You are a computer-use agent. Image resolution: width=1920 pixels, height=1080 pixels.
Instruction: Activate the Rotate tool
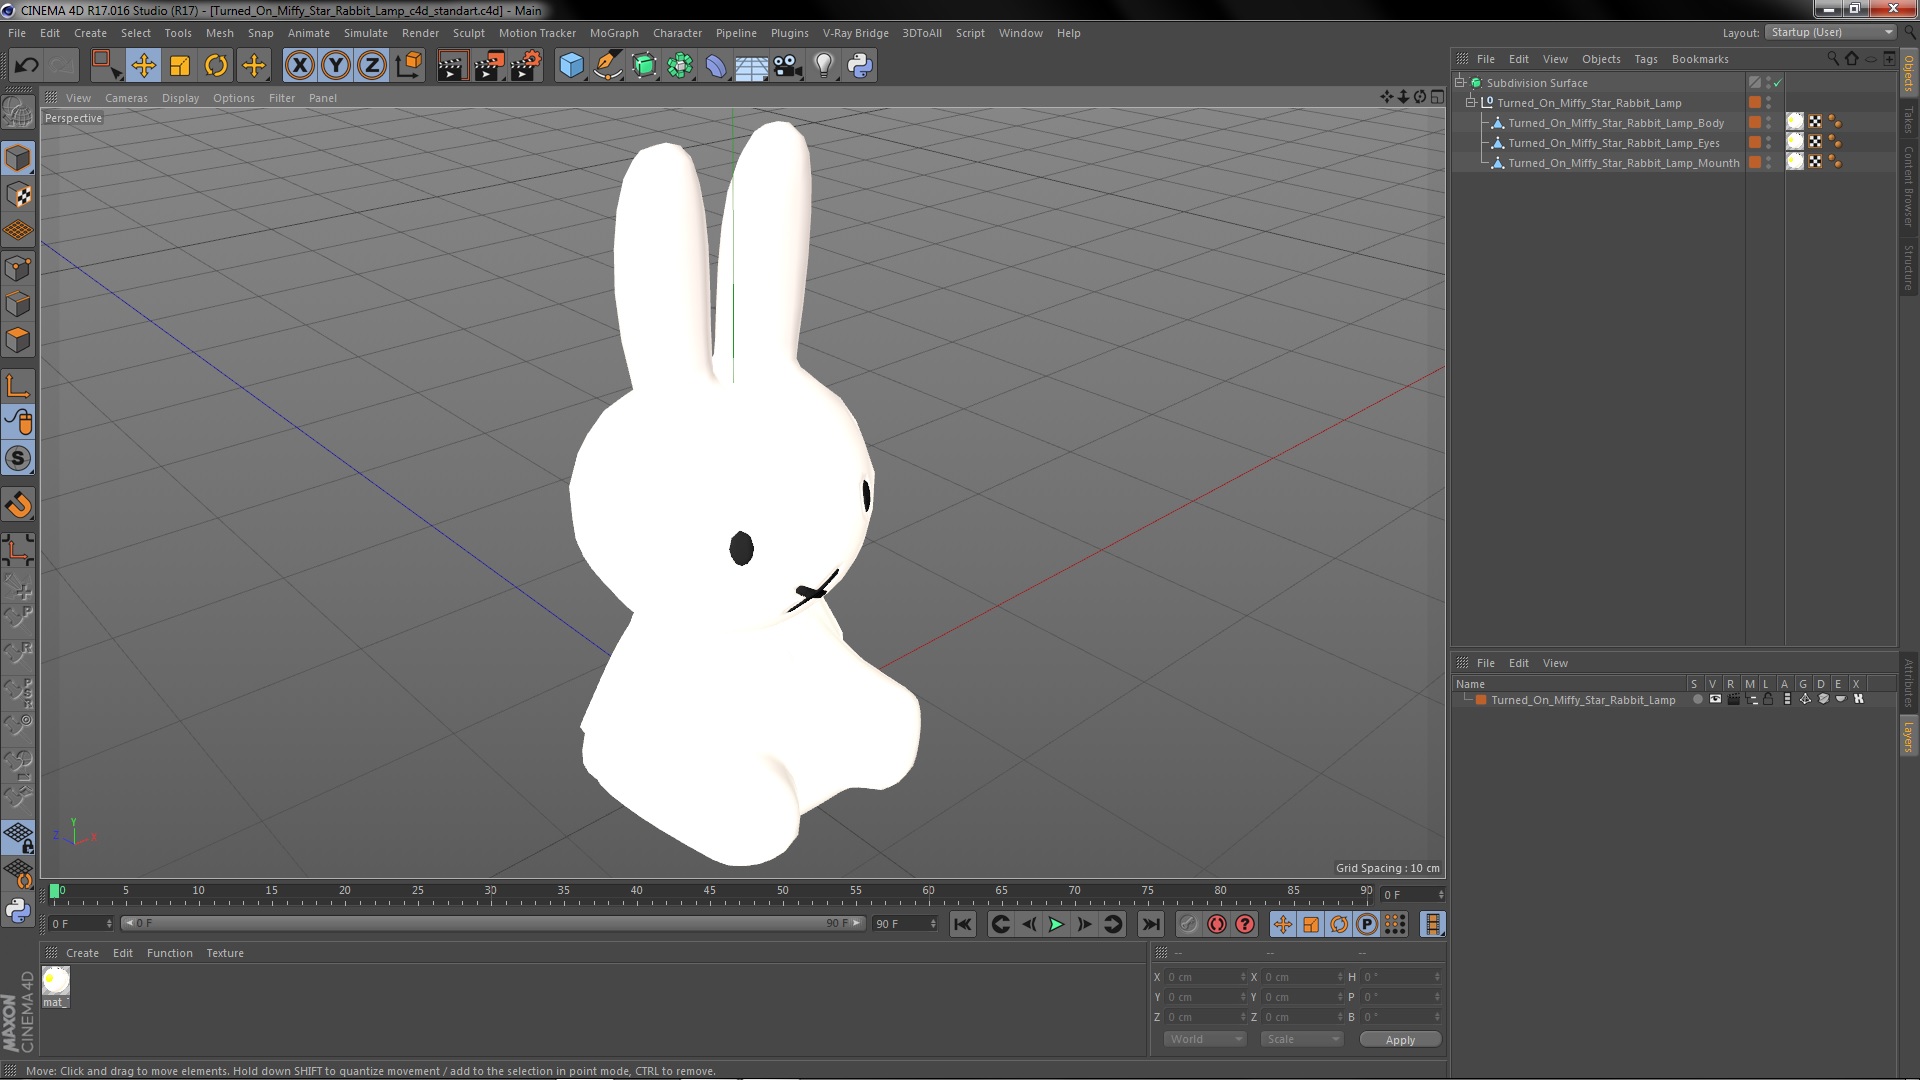pos(216,66)
